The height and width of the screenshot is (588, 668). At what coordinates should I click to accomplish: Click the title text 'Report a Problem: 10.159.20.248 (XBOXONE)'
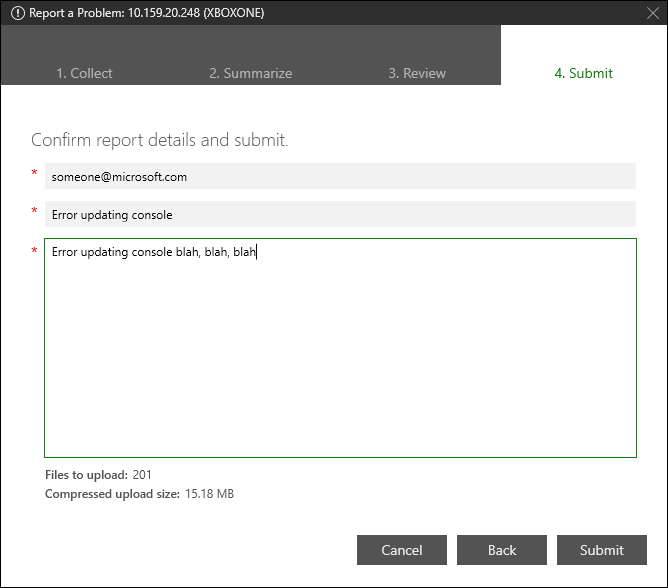pyautogui.click(x=147, y=13)
